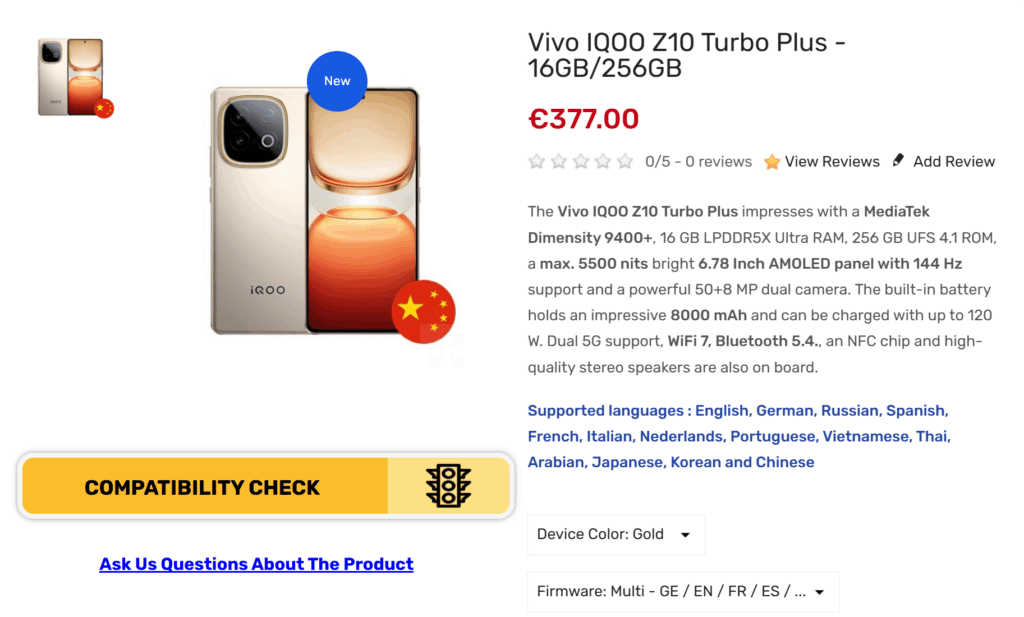Click the traffic light compatibility icon

(x=448, y=486)
